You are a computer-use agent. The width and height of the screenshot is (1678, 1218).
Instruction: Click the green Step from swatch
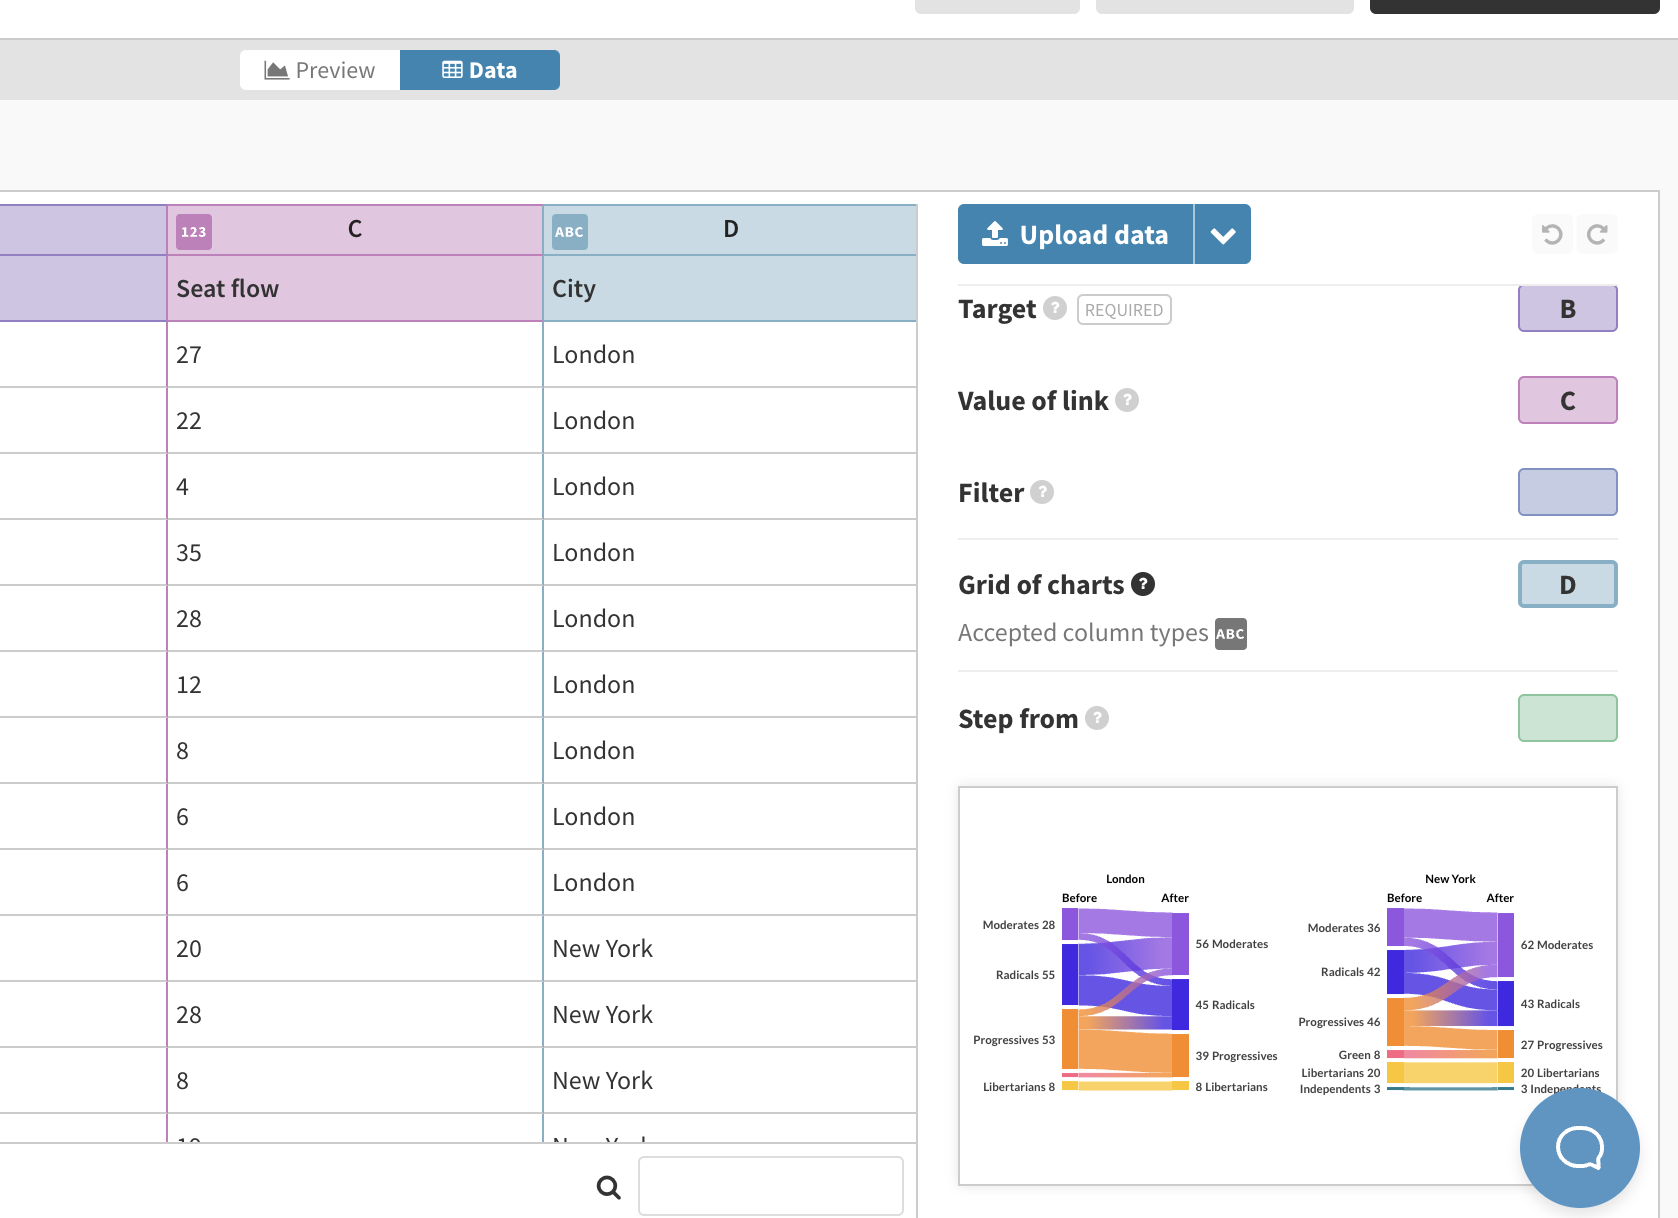point(1567,718)
